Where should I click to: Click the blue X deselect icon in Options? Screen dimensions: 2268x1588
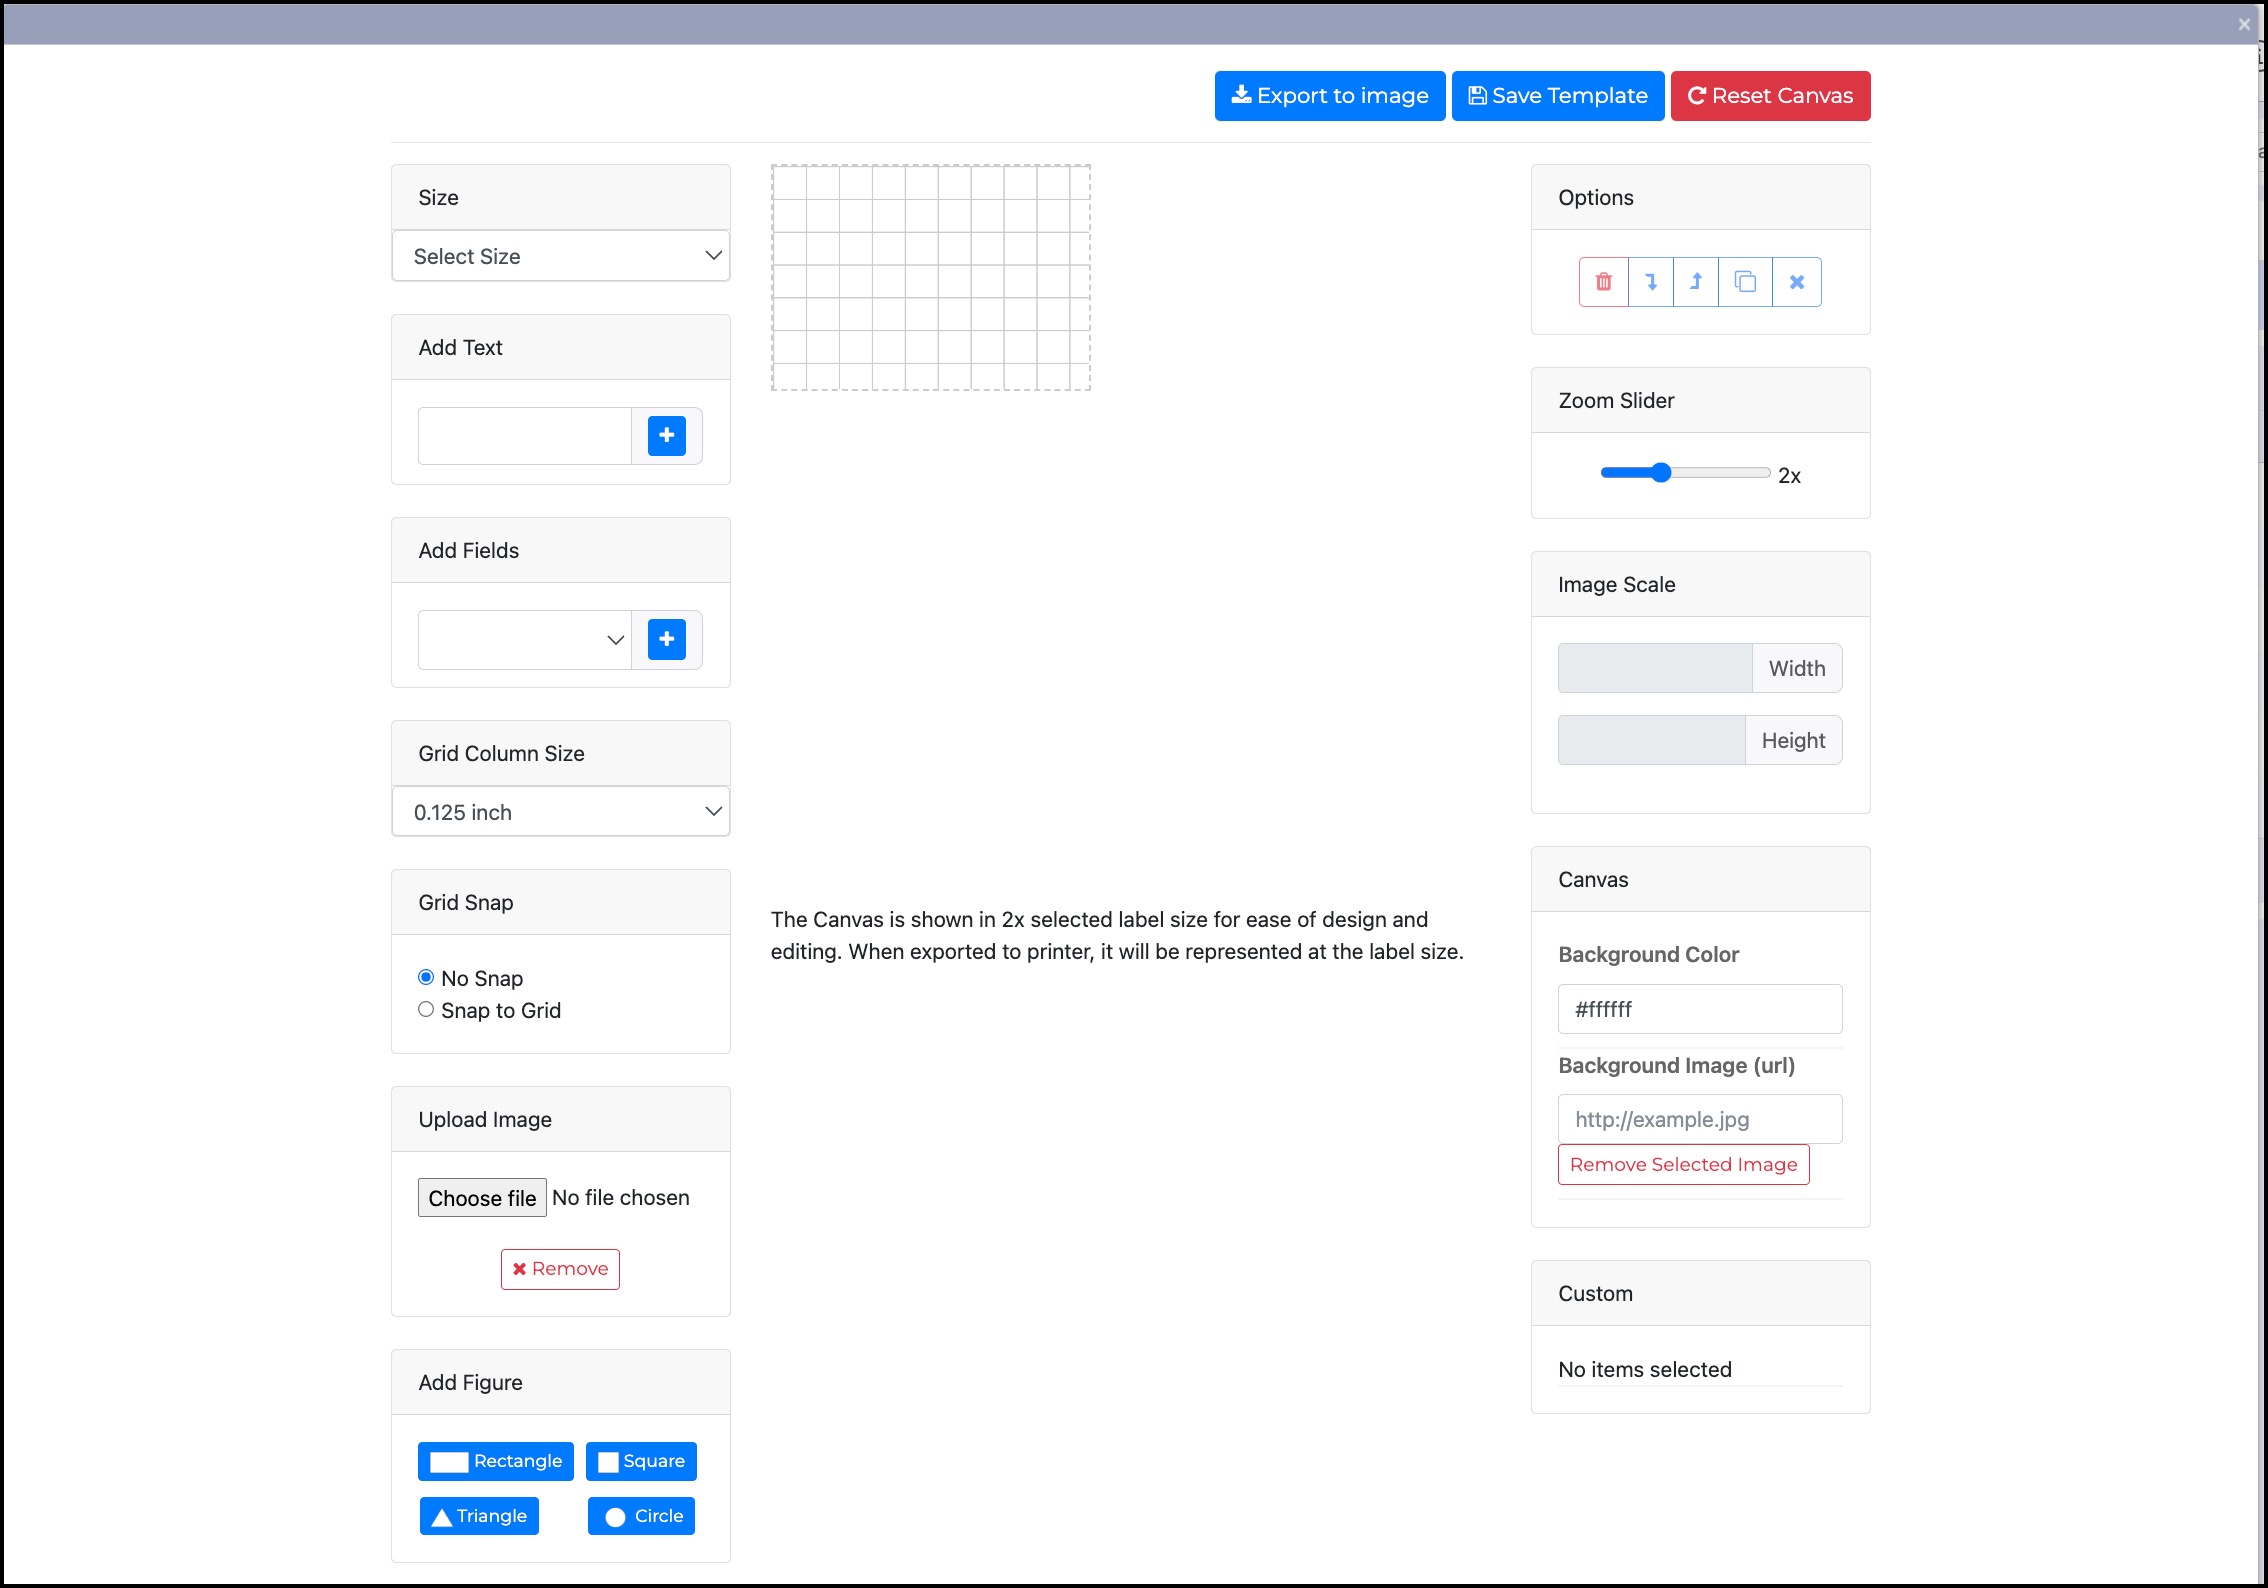(x=1796, y=282)
